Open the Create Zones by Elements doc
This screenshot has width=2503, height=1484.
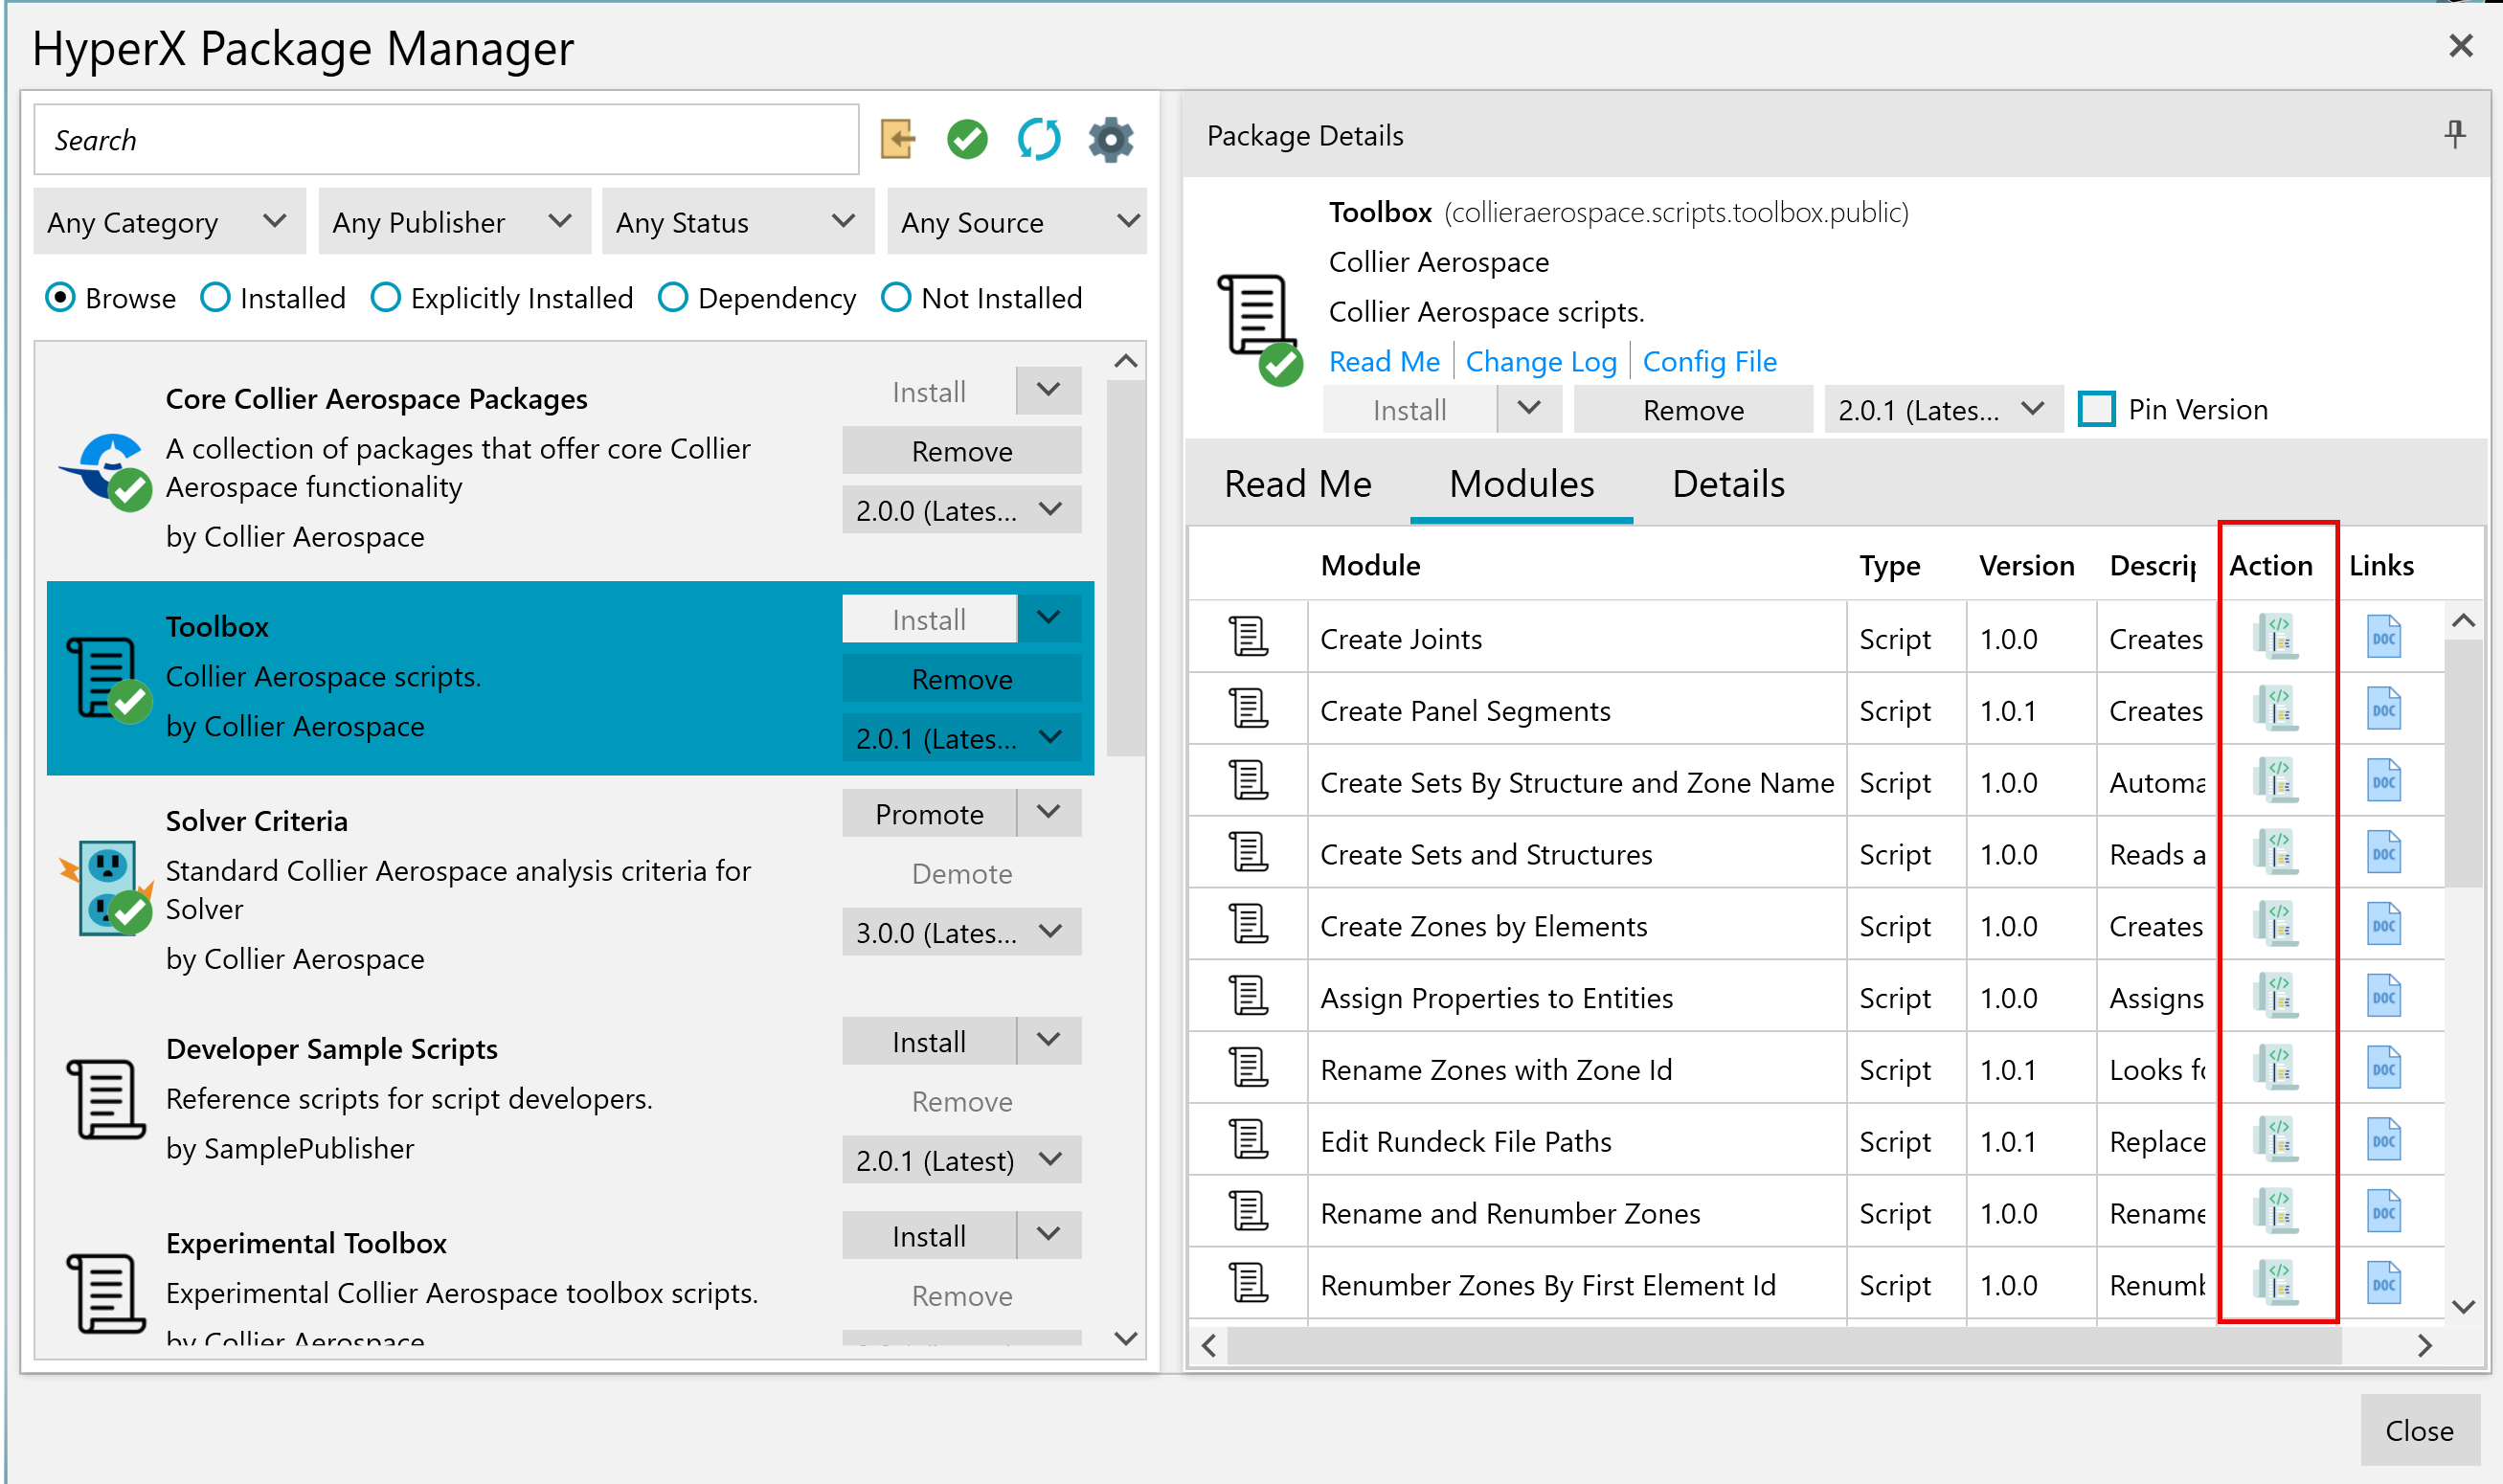click(x=2384, y=925)
